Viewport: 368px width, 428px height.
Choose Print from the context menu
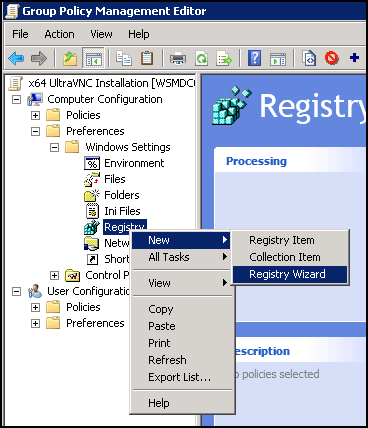tap(181, 343)
